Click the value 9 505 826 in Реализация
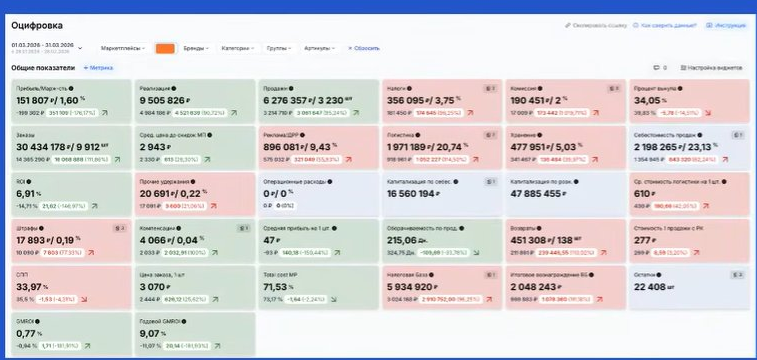The height and width of the screenshot is (360, 757). click(162, 101)
